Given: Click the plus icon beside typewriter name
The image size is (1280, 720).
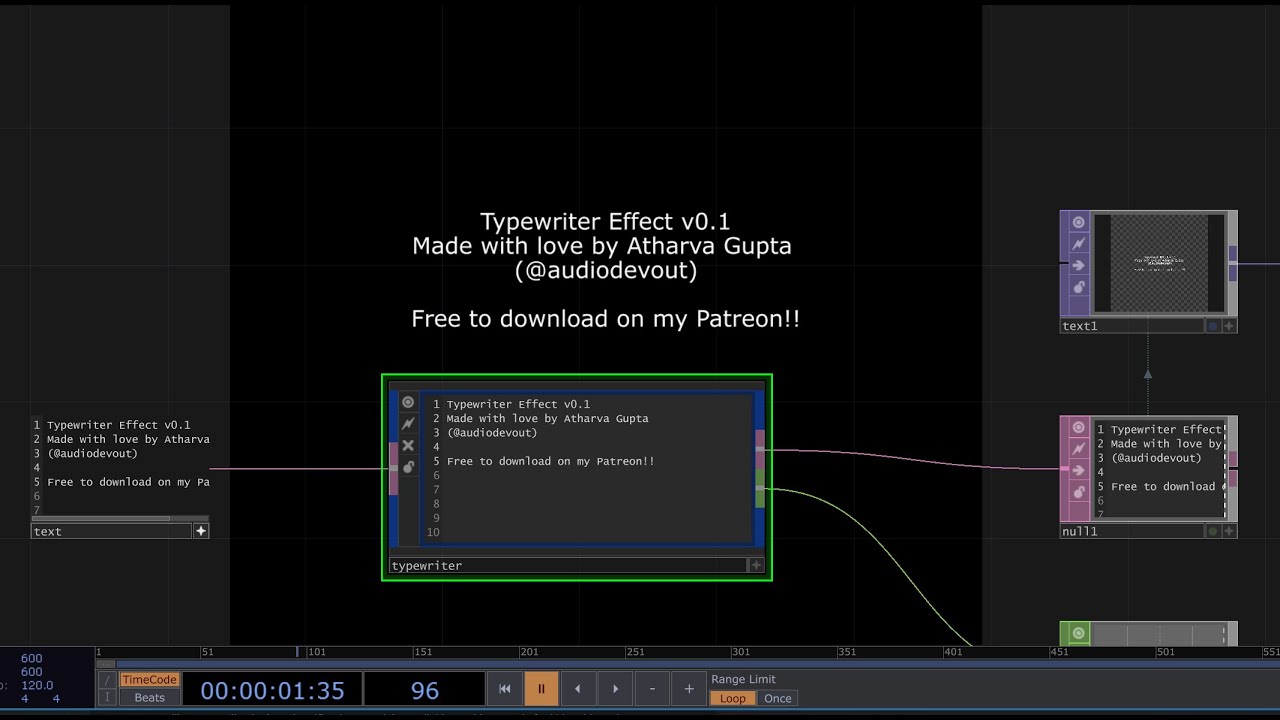Looking at the screenshot, I should pos(756,565).
